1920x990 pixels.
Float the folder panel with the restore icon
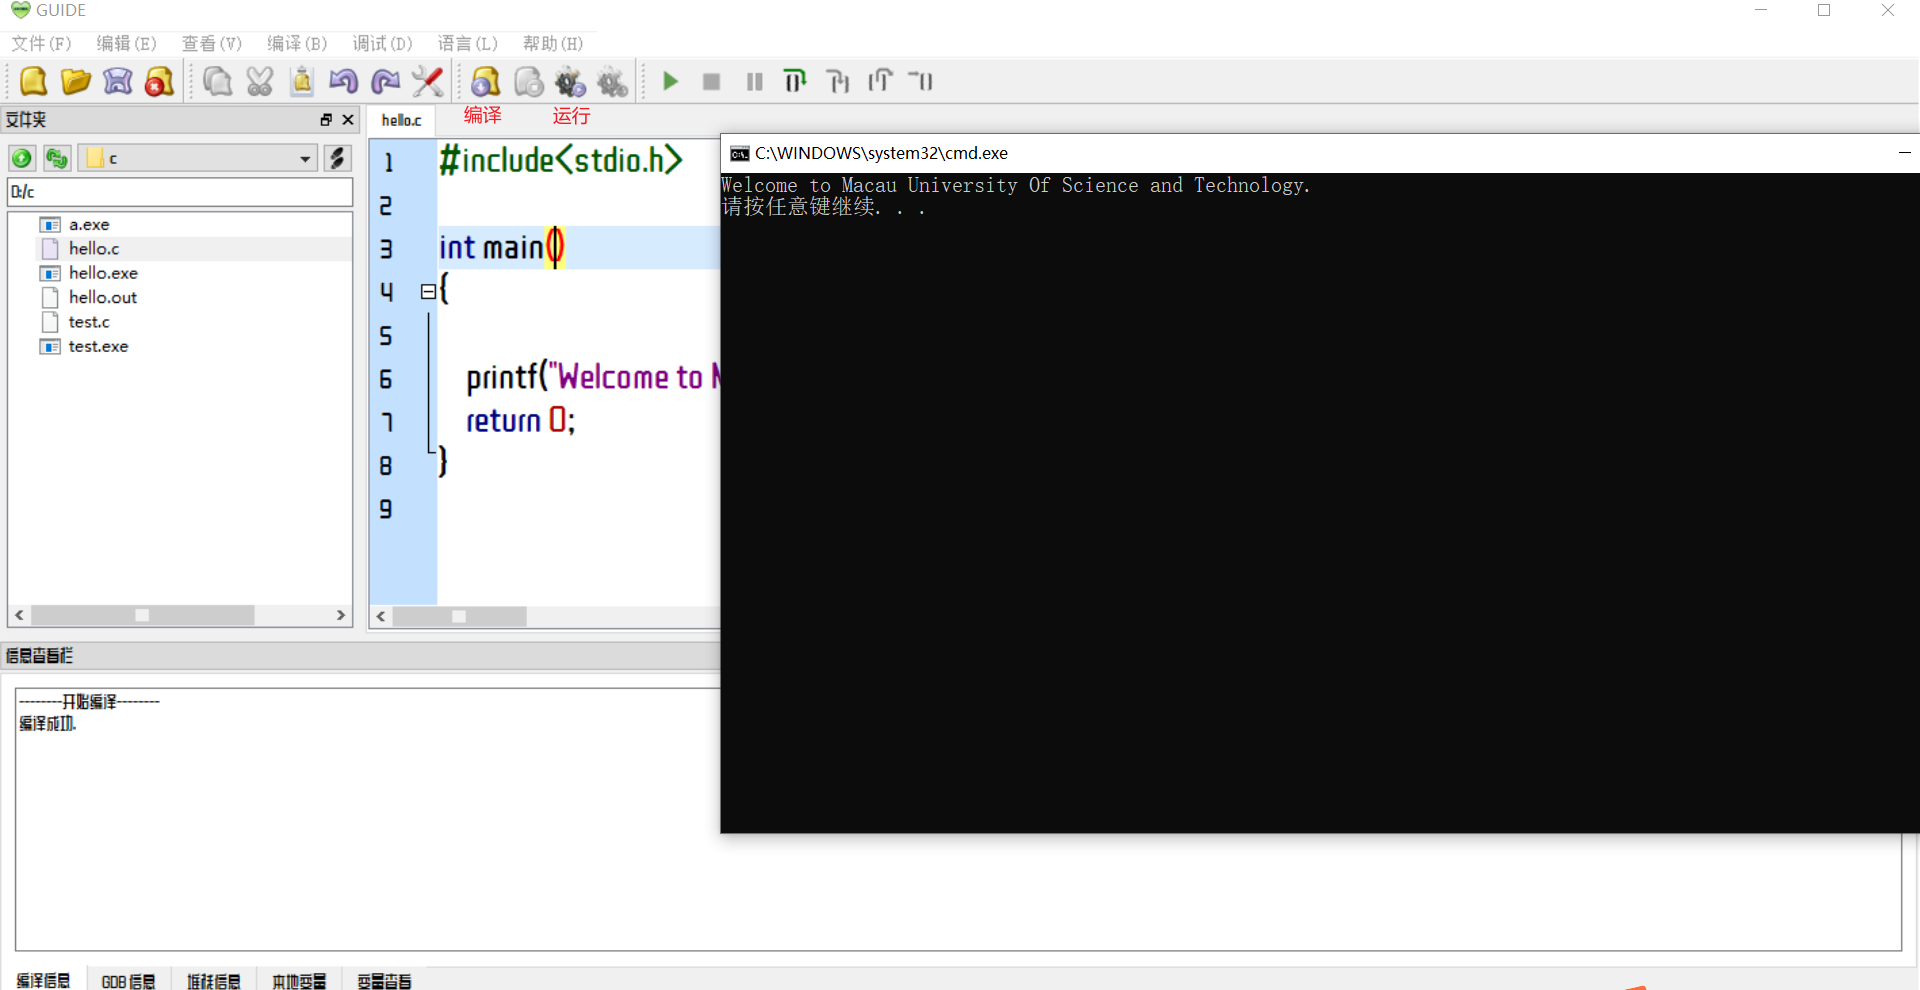coord(326,120)
